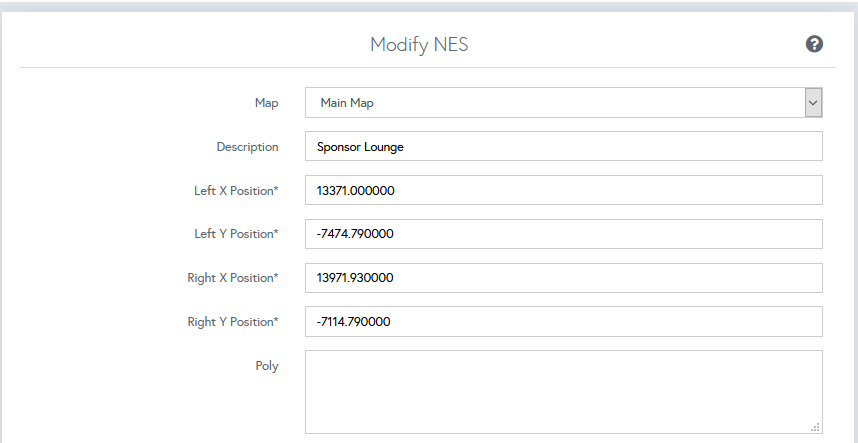This screenshot has width=858, height=443.
Task: Click the Map field label
Action: [x=266, y=102]
